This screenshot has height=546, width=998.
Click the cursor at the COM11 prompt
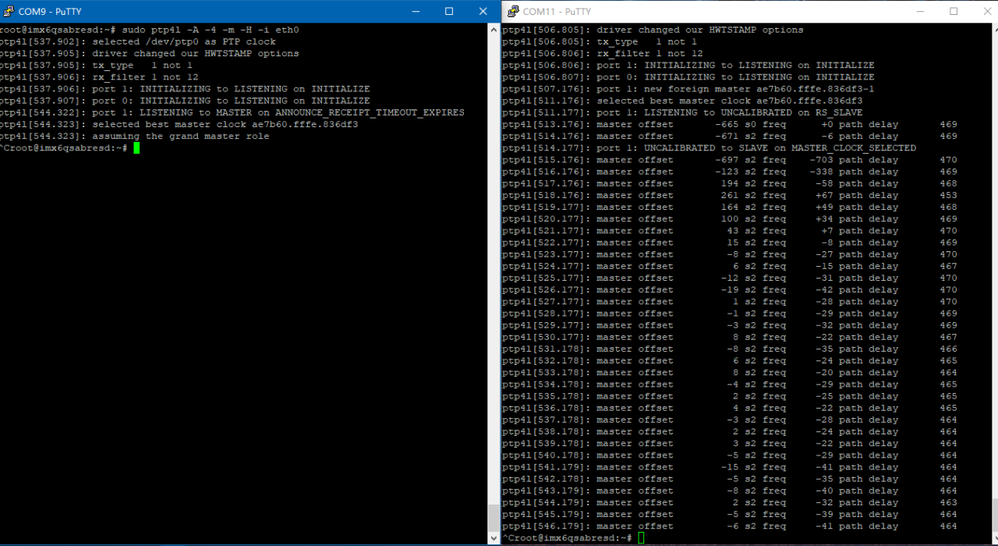tap(641, 538)
